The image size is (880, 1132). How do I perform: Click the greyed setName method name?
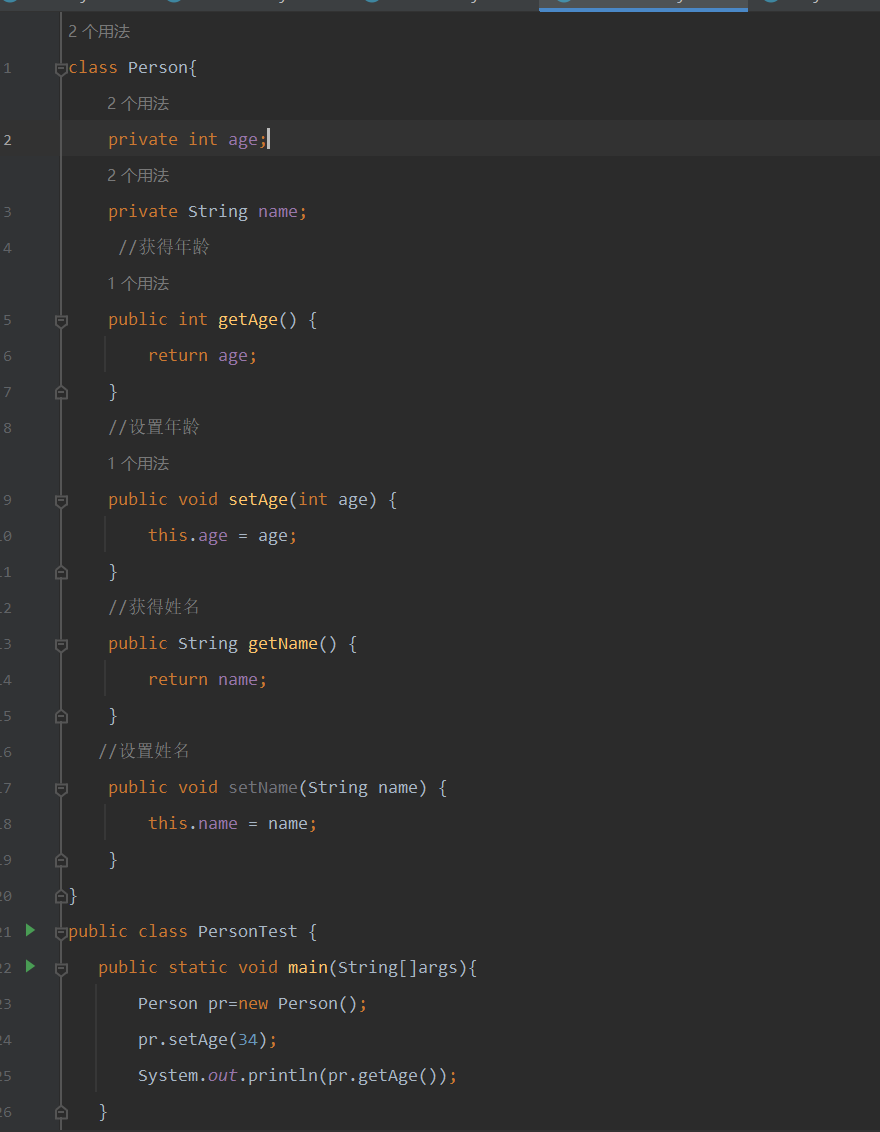pos(263,788)
